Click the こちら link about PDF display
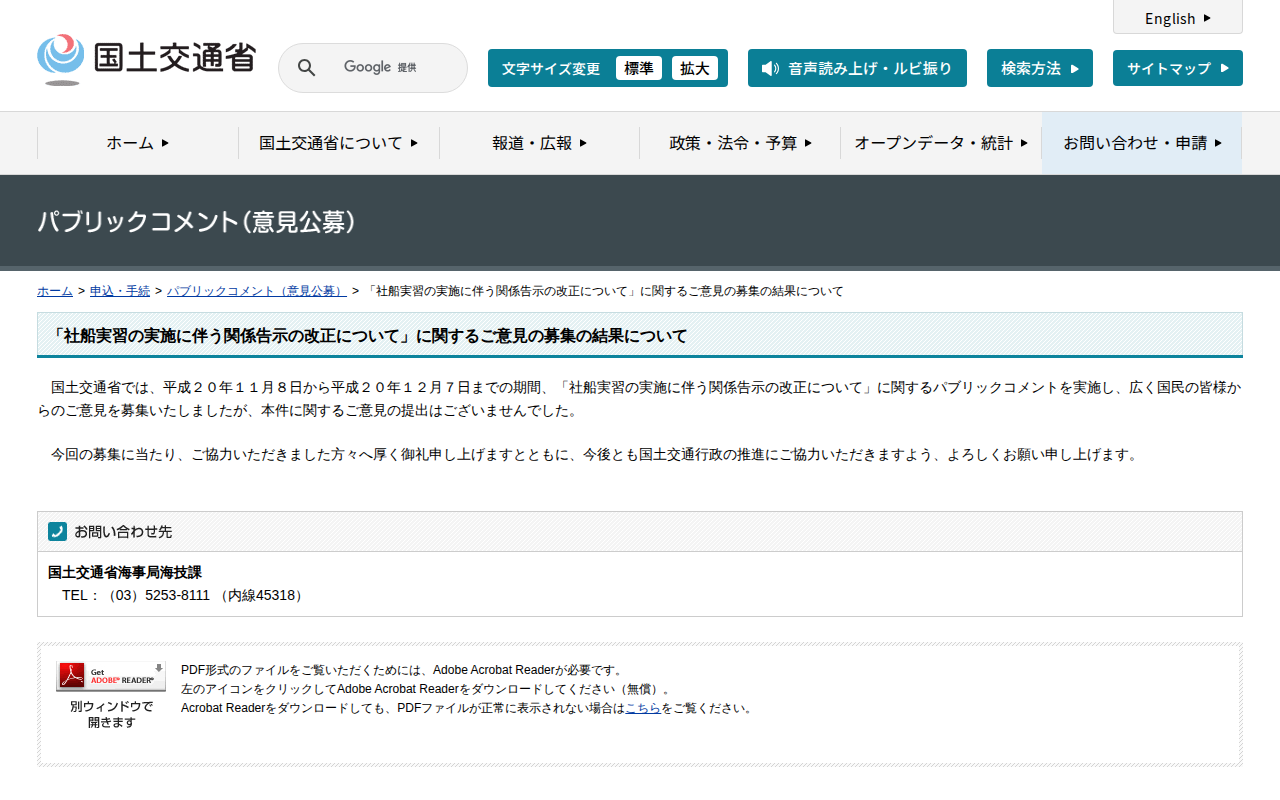This screenshot has width=1280, height=800. point(643,708)
